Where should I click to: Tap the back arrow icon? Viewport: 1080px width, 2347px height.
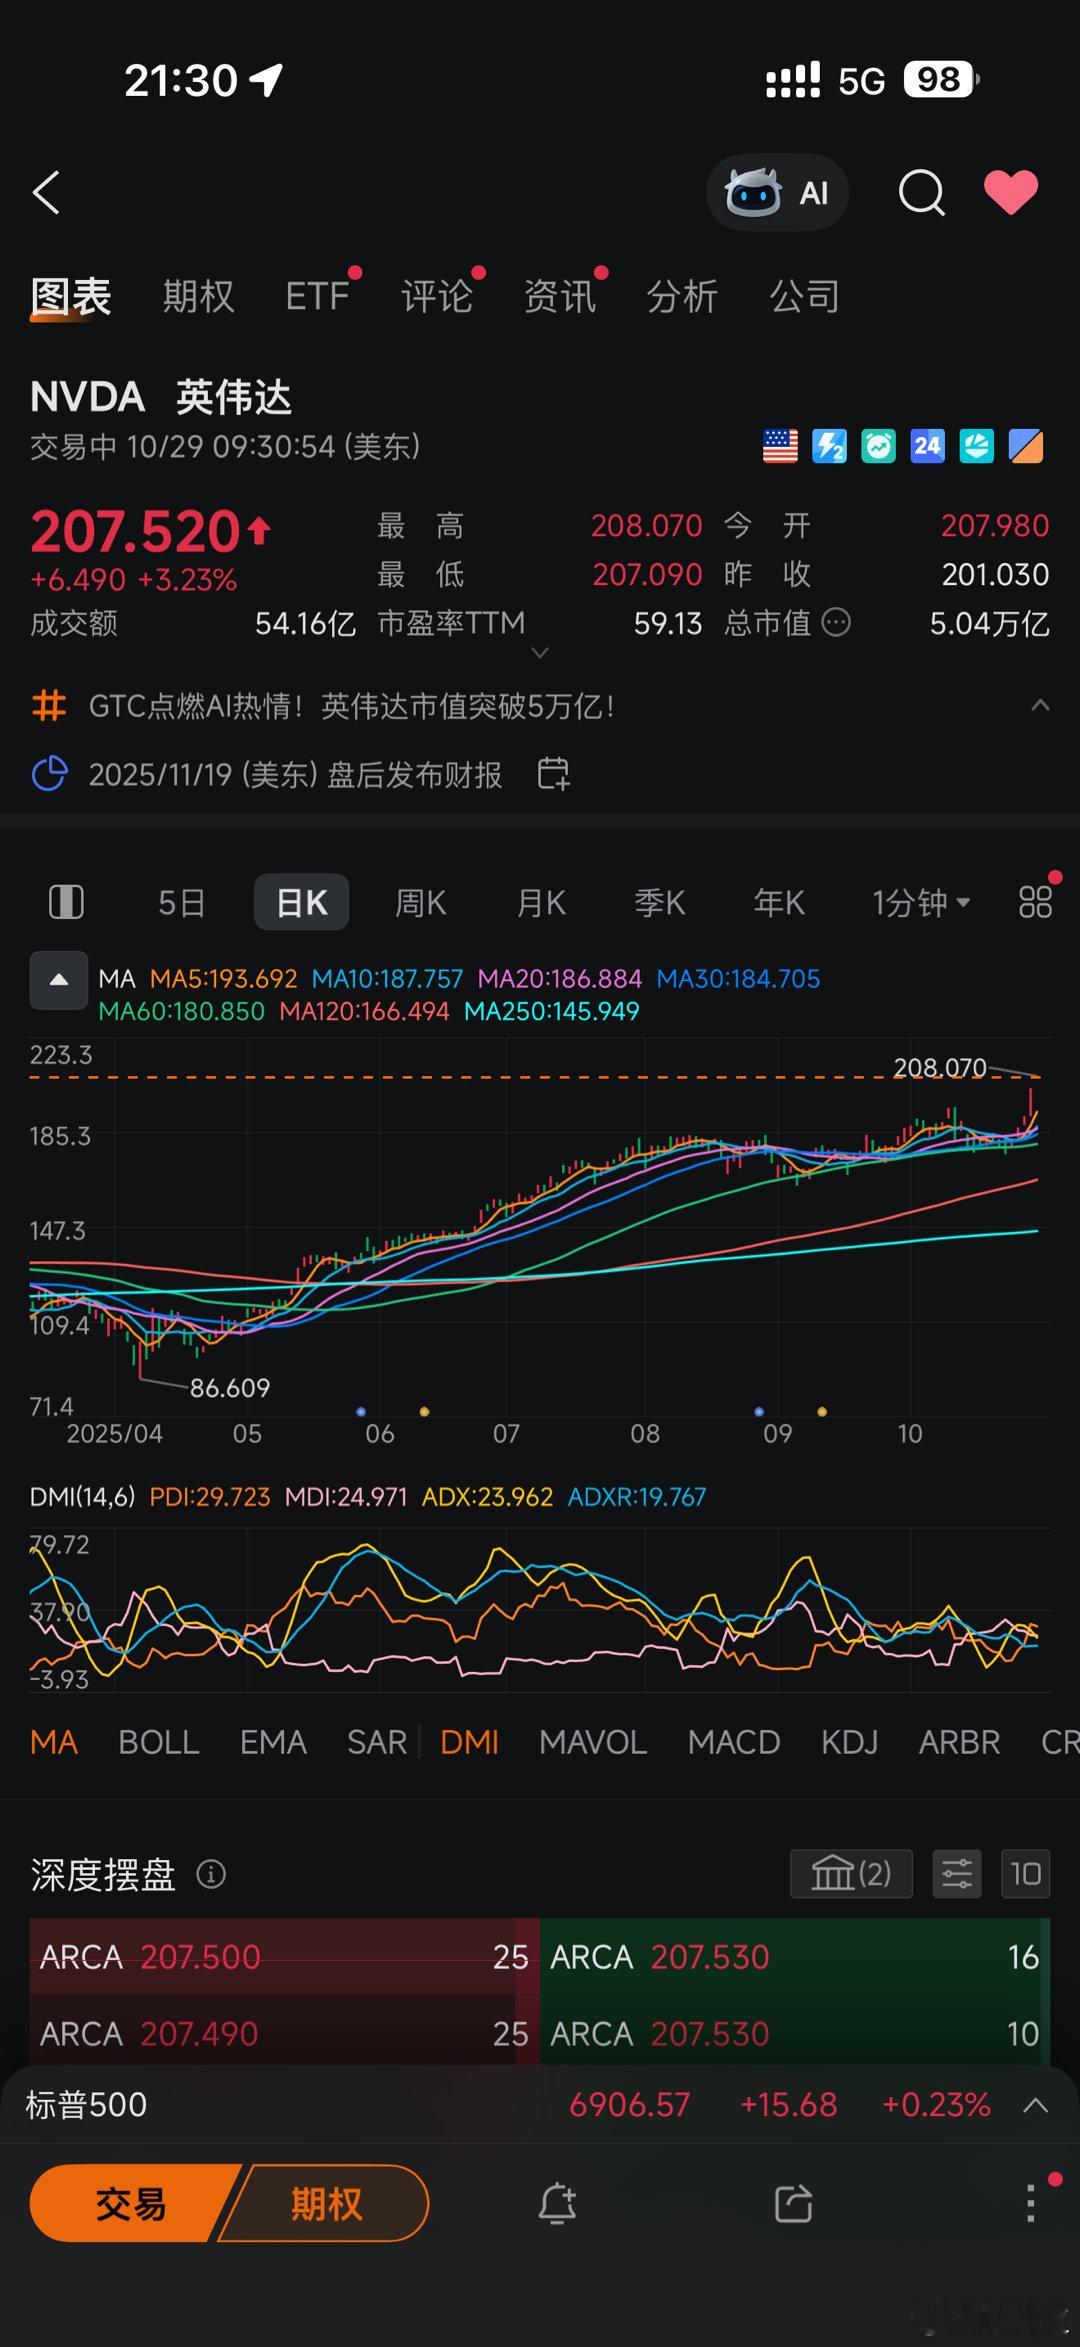47,192
